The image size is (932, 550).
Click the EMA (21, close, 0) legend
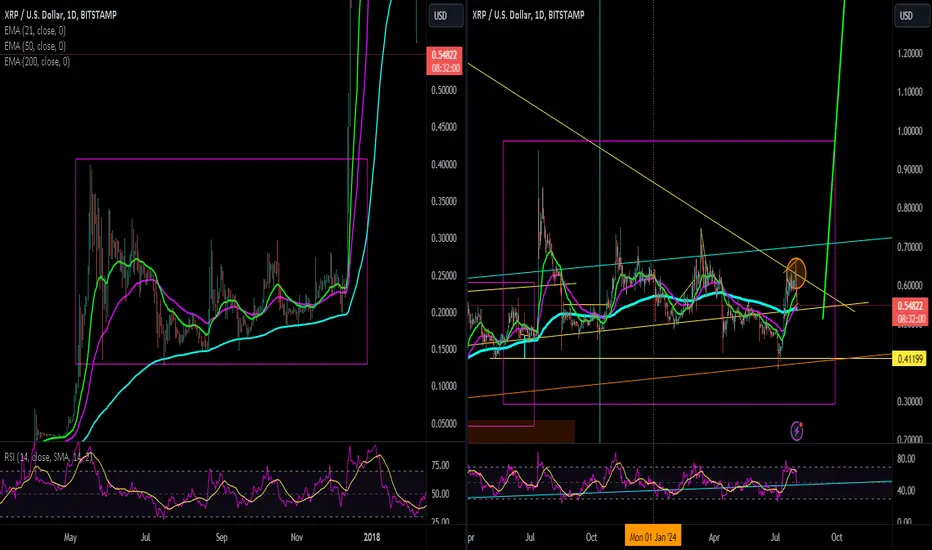click(x=35, y=30)
